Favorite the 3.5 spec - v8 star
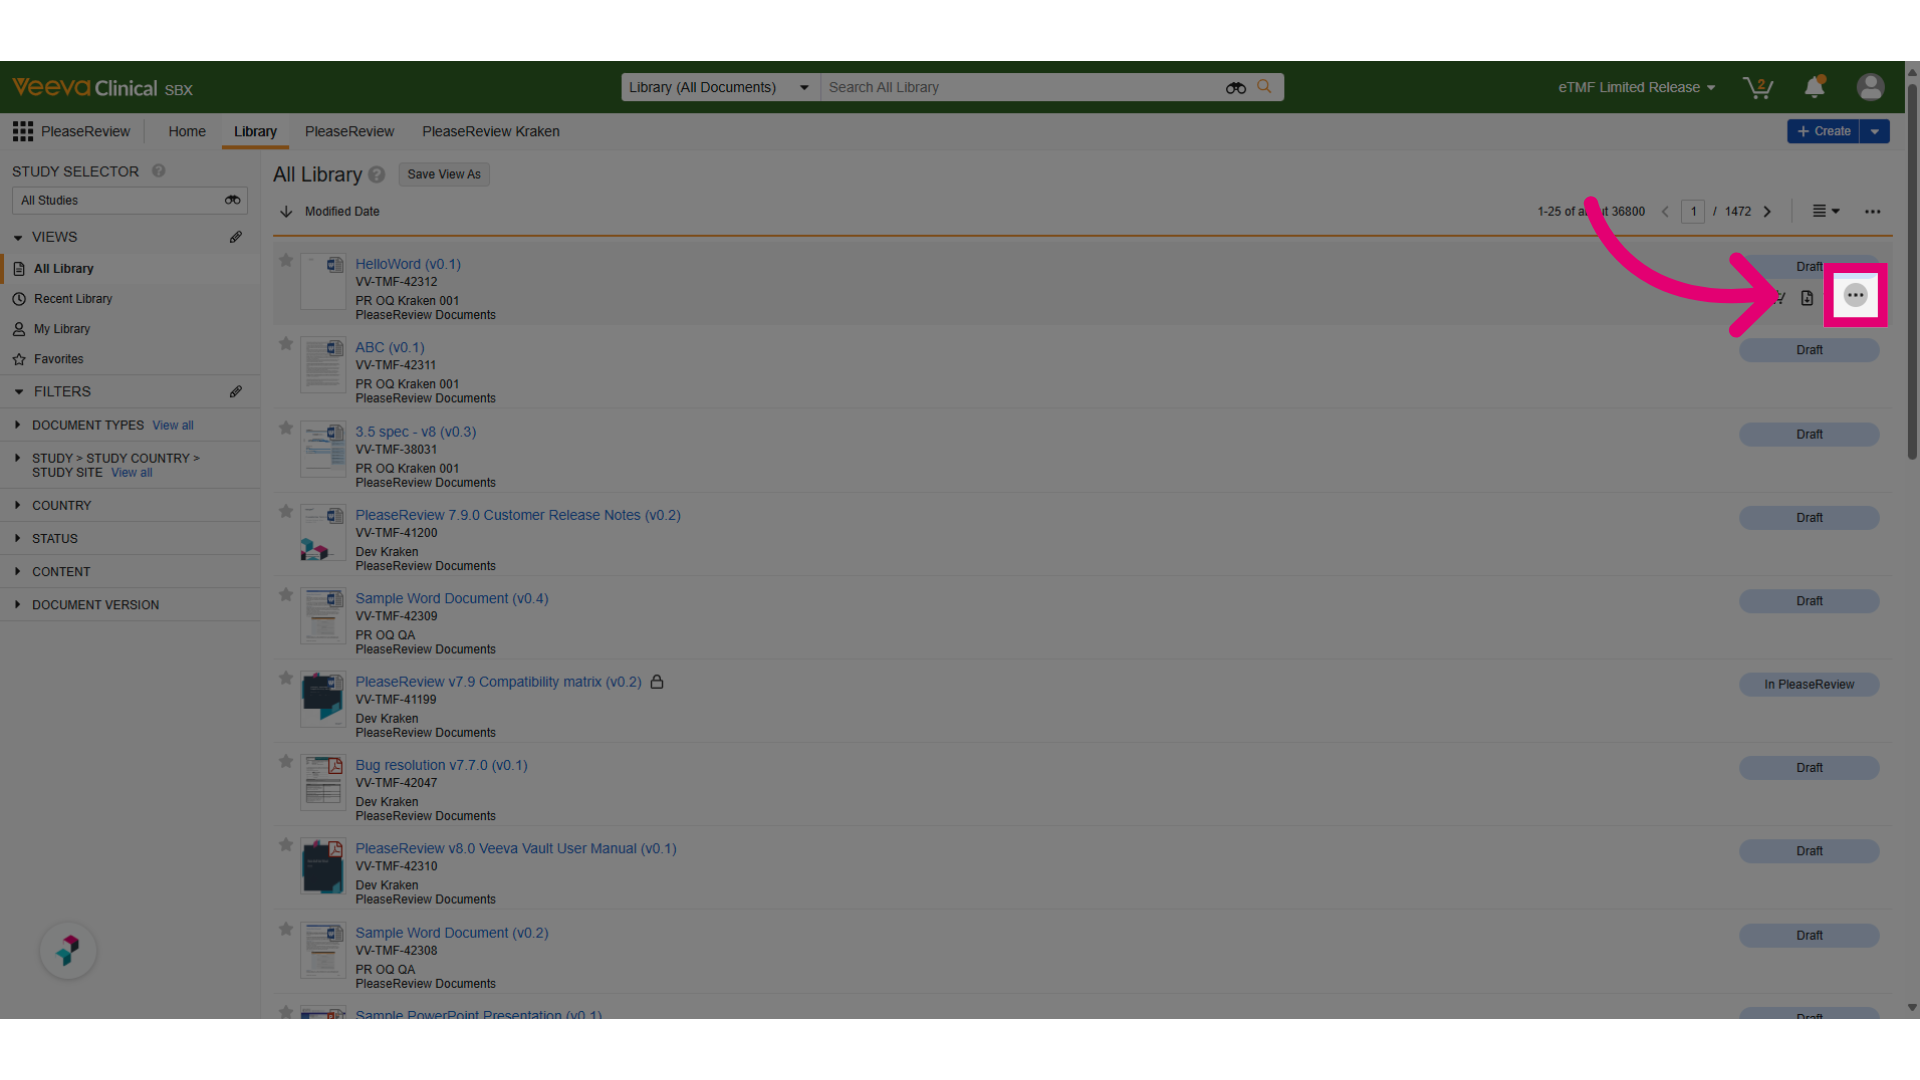The image size is (1920, 1080). tap(286, 428)
